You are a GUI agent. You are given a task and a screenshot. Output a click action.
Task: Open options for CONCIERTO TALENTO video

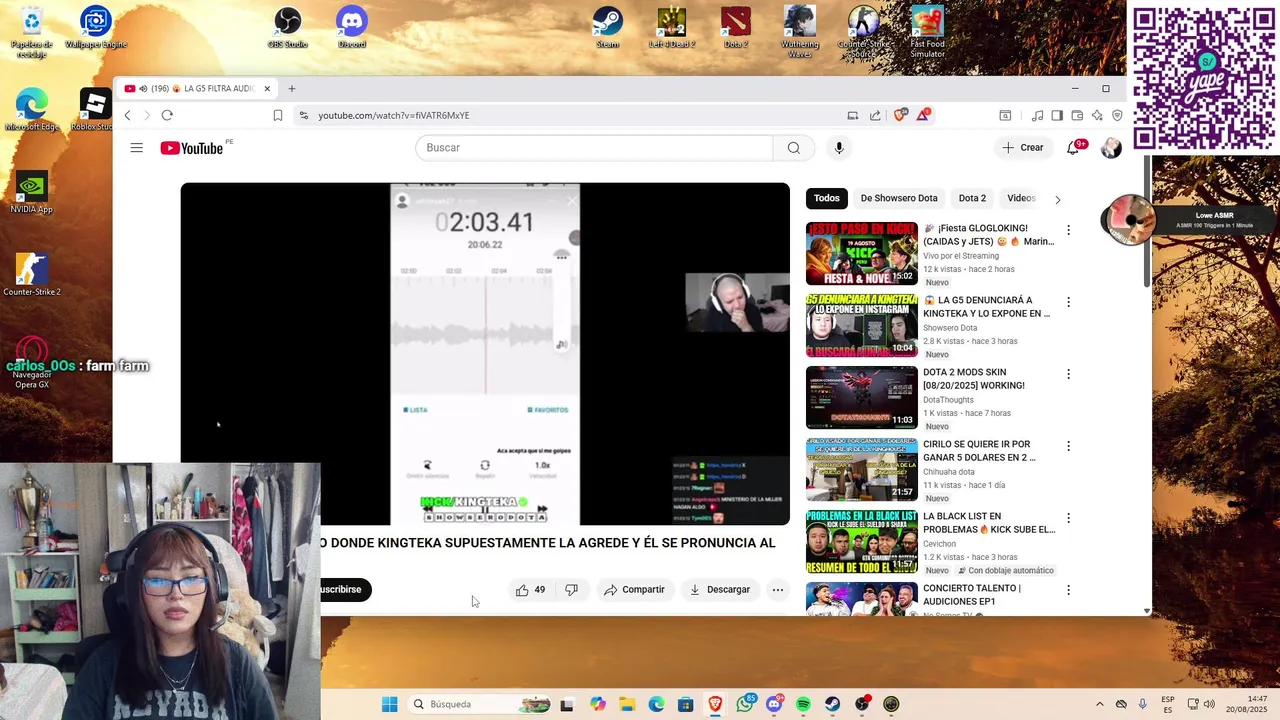[x=1068, y=590]
